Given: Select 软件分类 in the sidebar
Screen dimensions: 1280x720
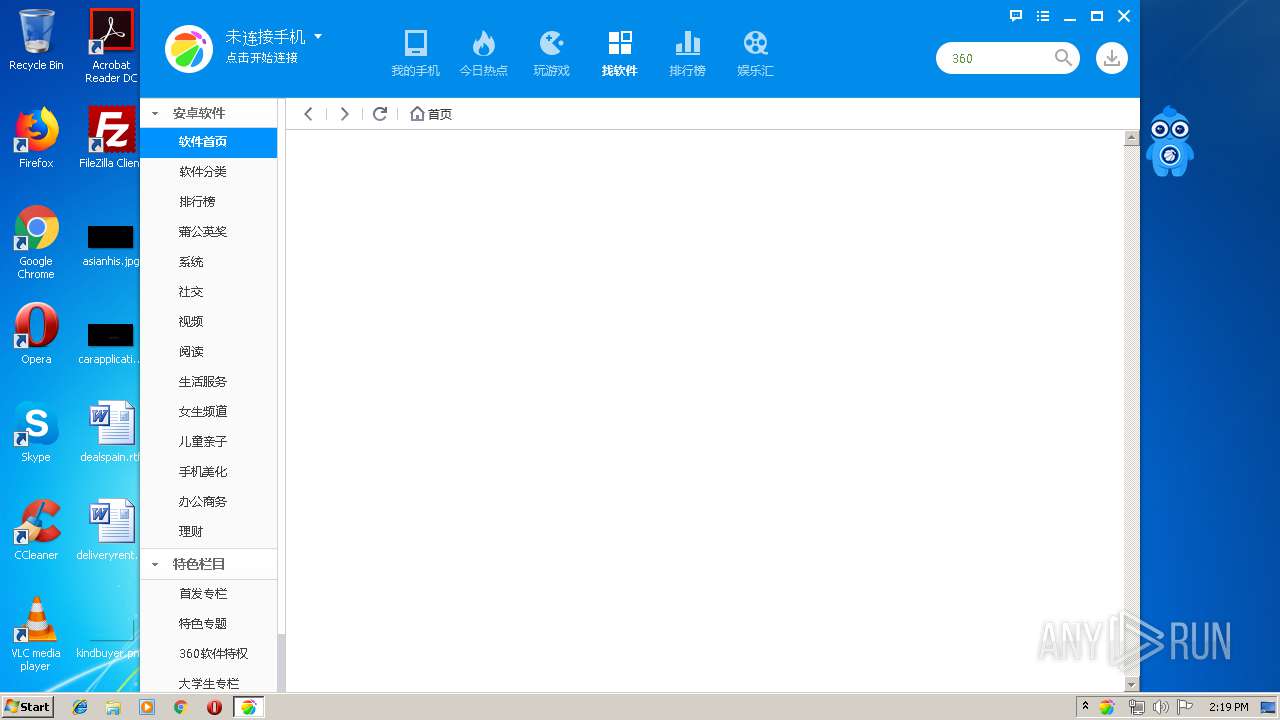Looking at the screenshot, I should tap(208, 172).
